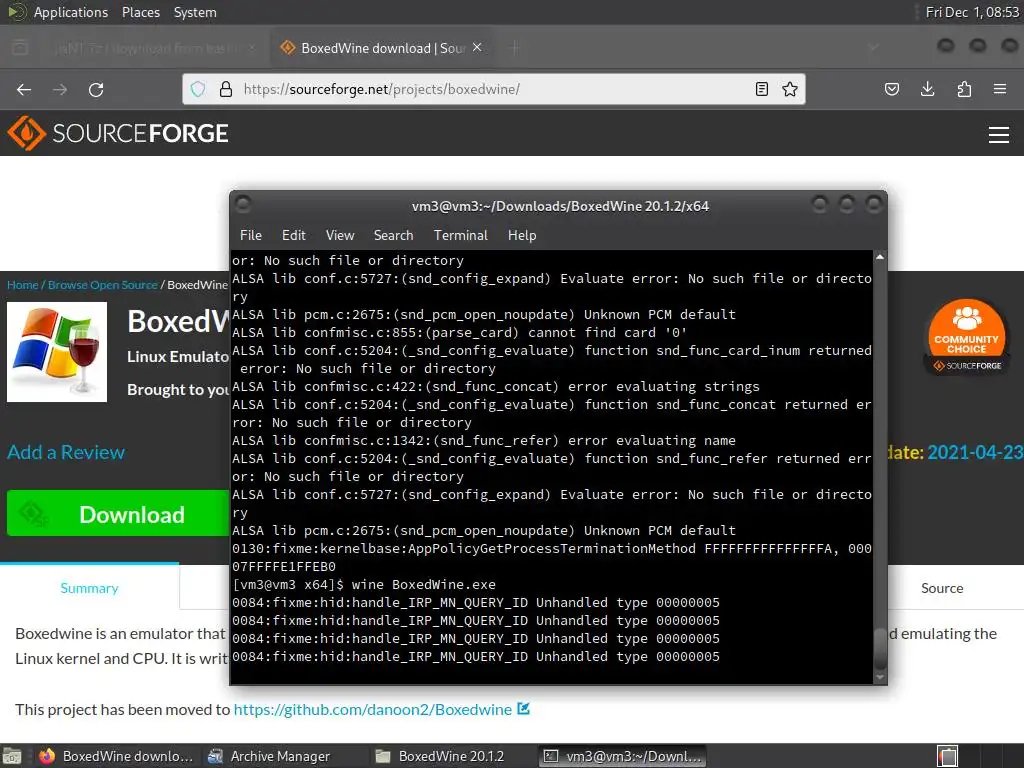The width and height of the screenshot is (1024, 768).
Task: Switch to BoxedWine download taskbar window
Action: 116,756
